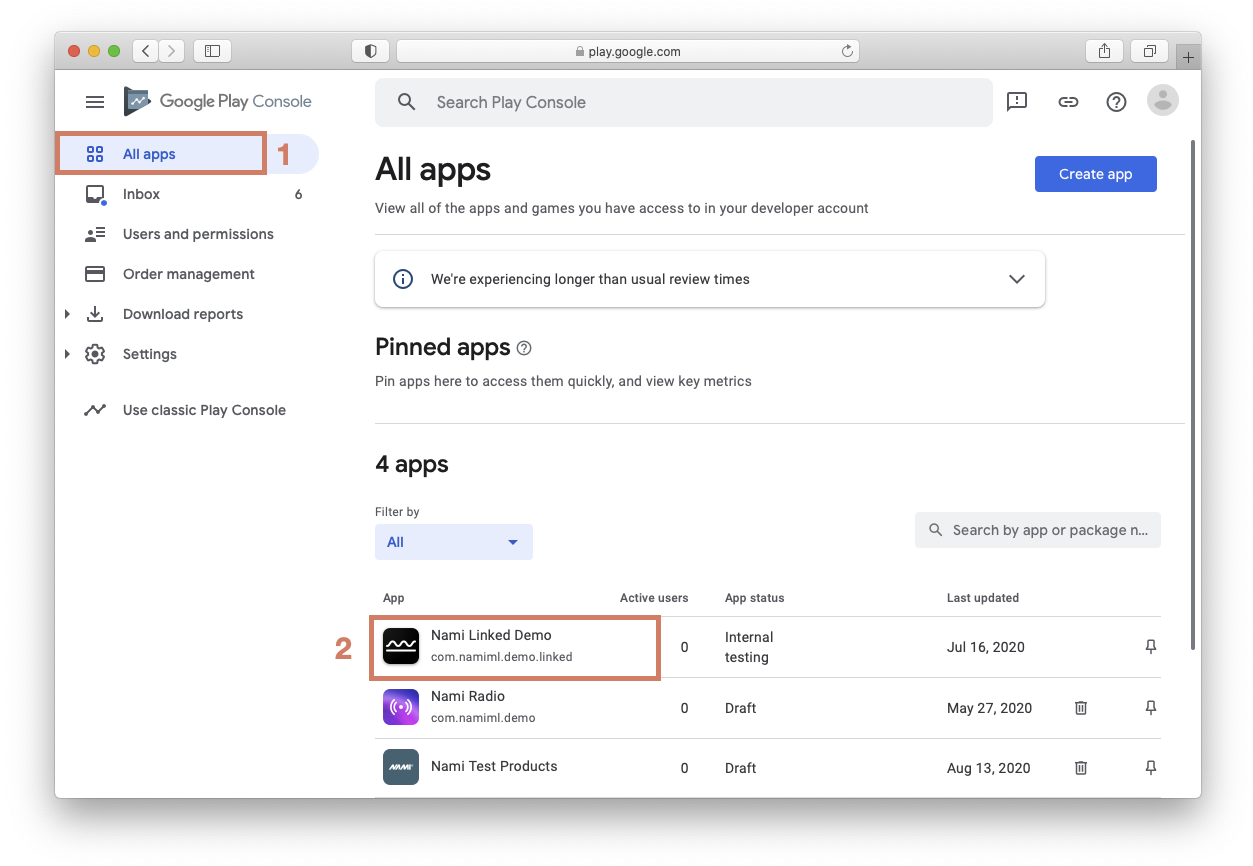The width and height of the screenshot is (1253, 866).
Task: Click the page's vertical scrollbar
Action: pos(1192,395)
